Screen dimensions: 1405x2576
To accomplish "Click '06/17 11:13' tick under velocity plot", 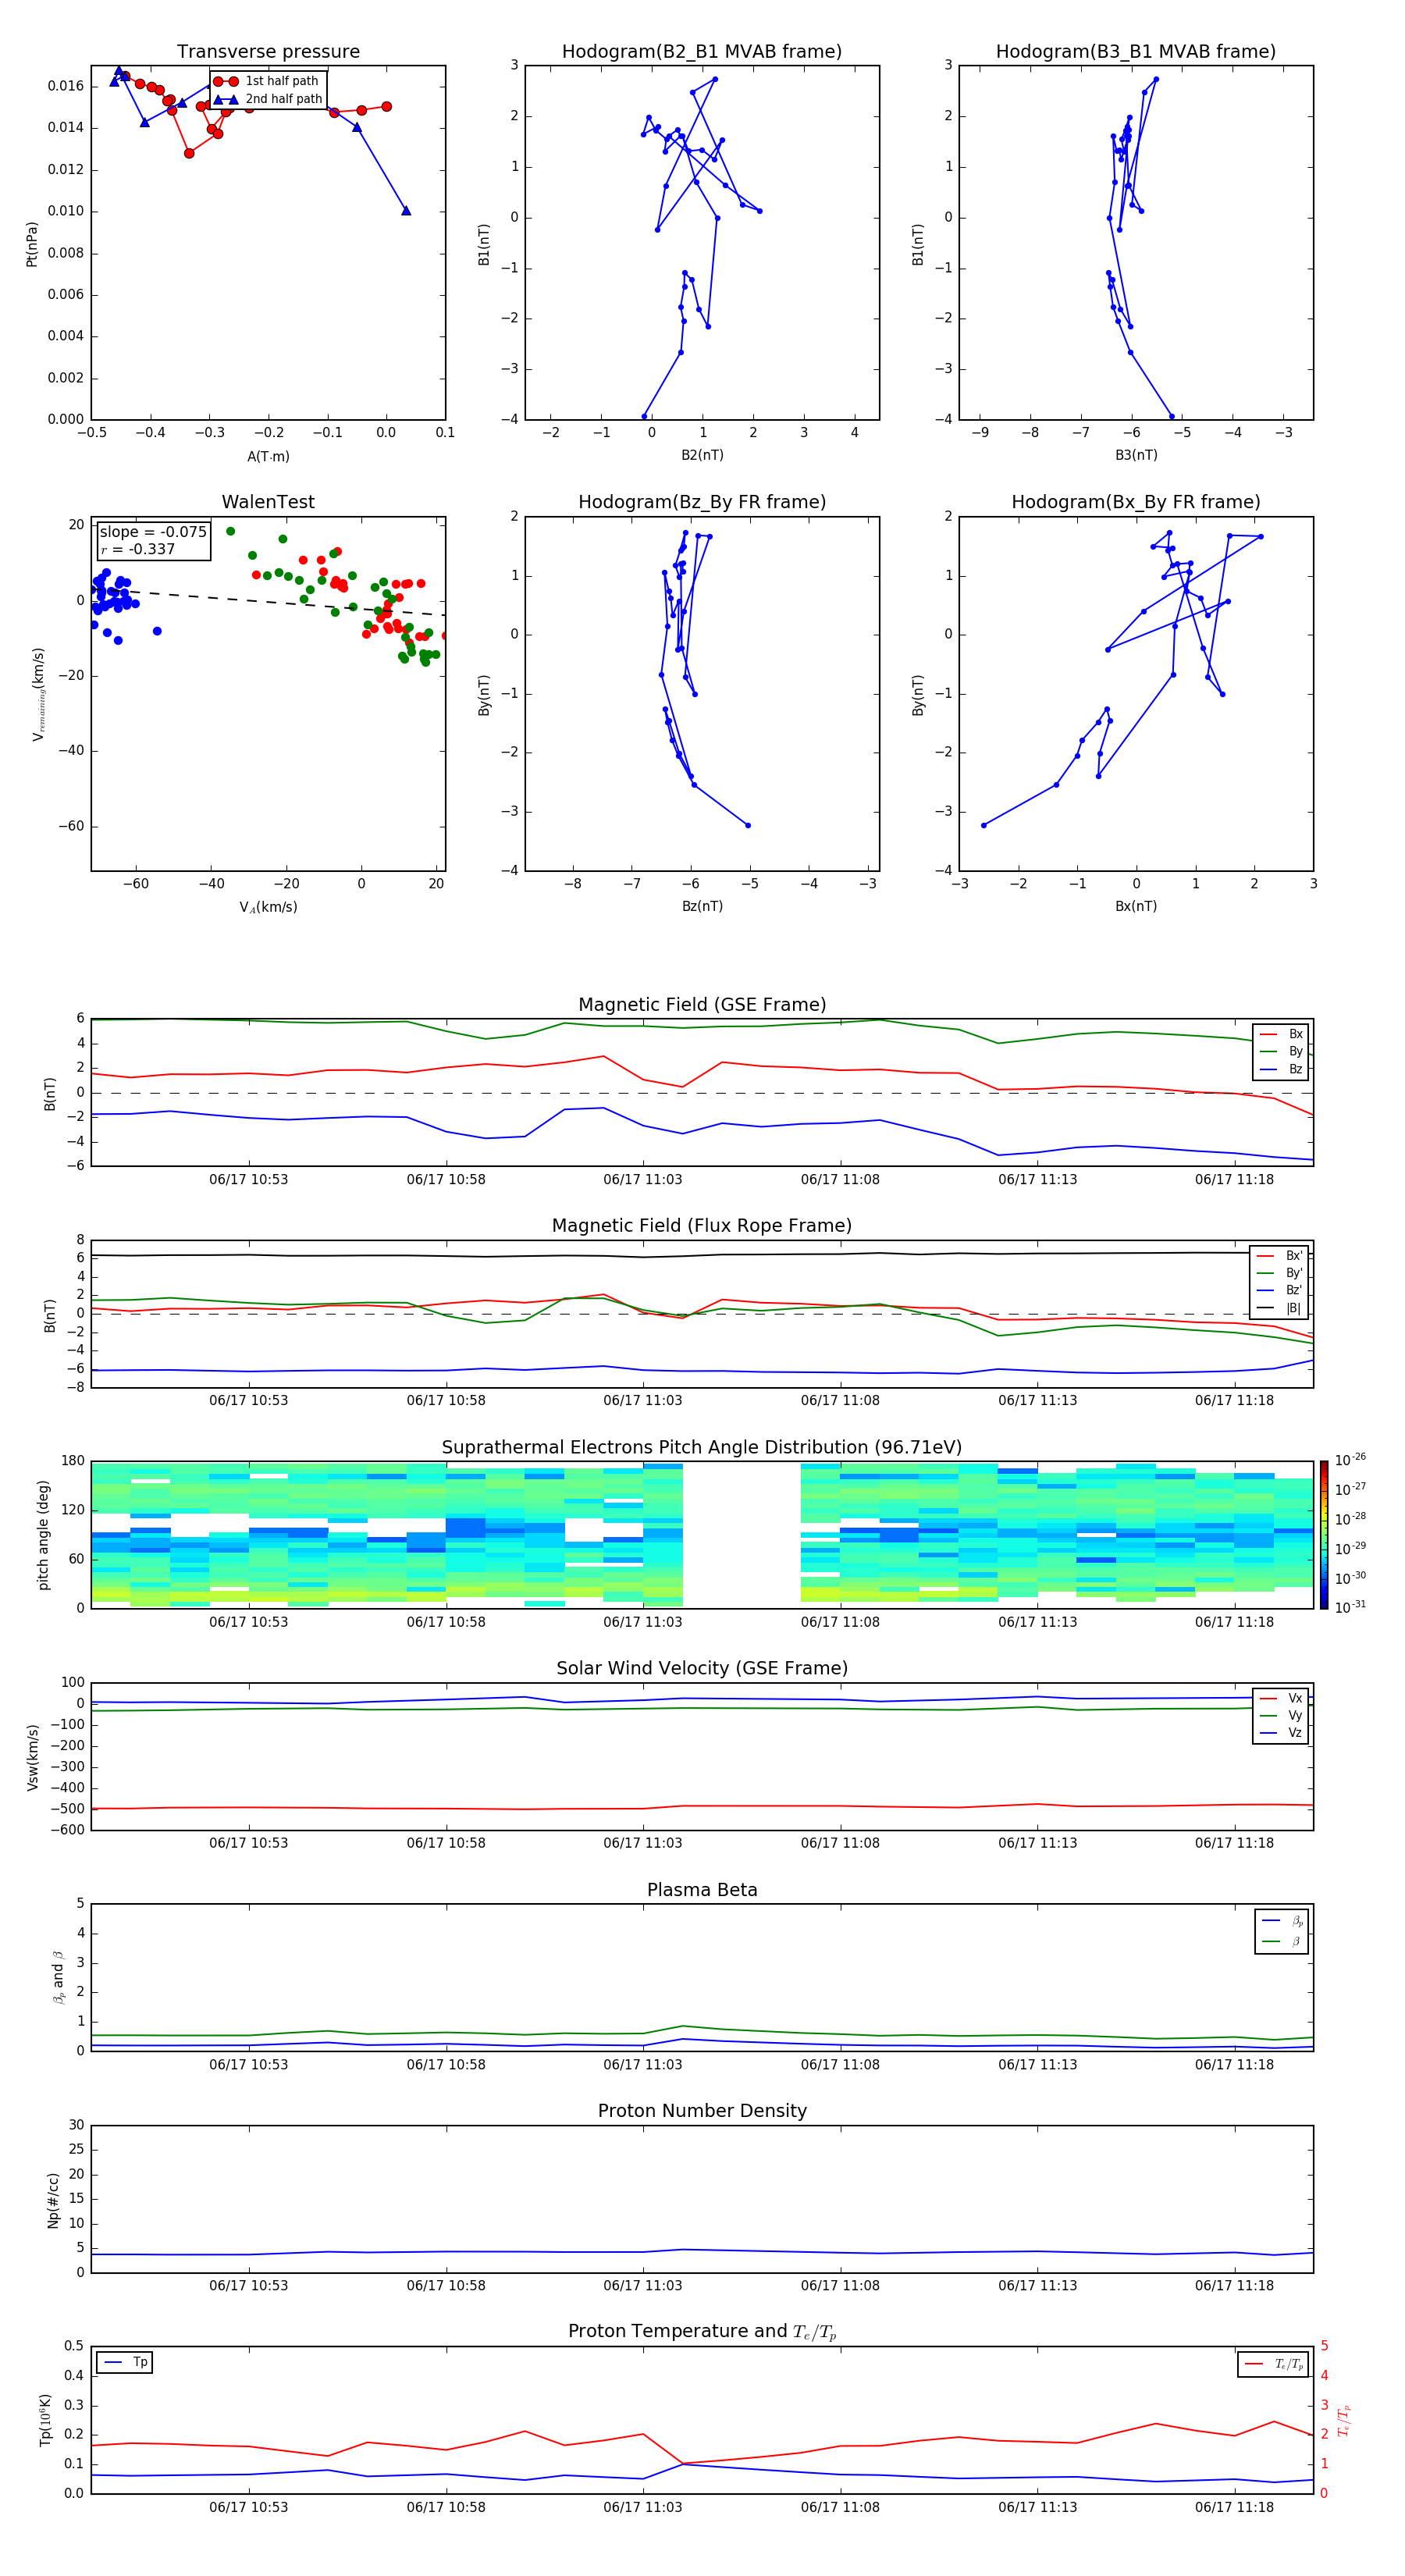I will click(x=1037, y=1843).
